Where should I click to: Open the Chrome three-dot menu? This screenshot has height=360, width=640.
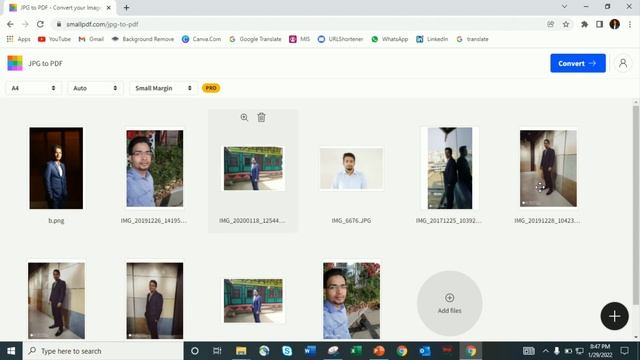(630, 24)
